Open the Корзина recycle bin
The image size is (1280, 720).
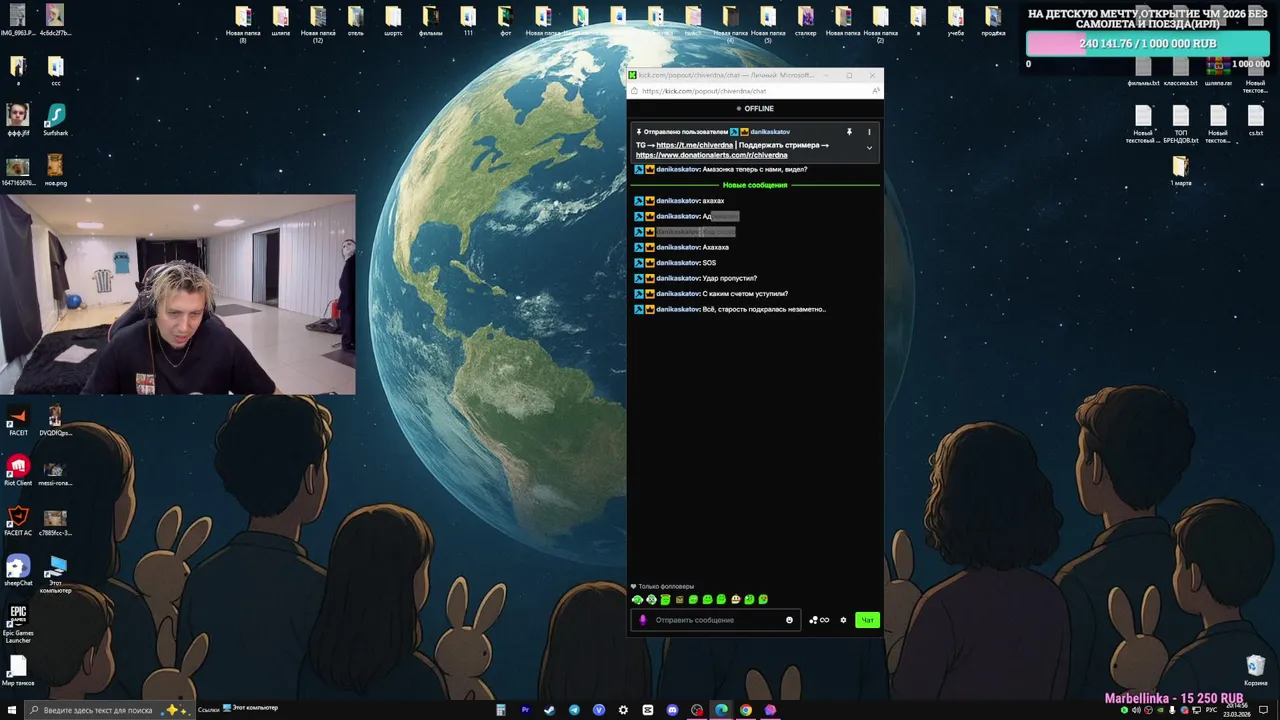pos(1255,671)
